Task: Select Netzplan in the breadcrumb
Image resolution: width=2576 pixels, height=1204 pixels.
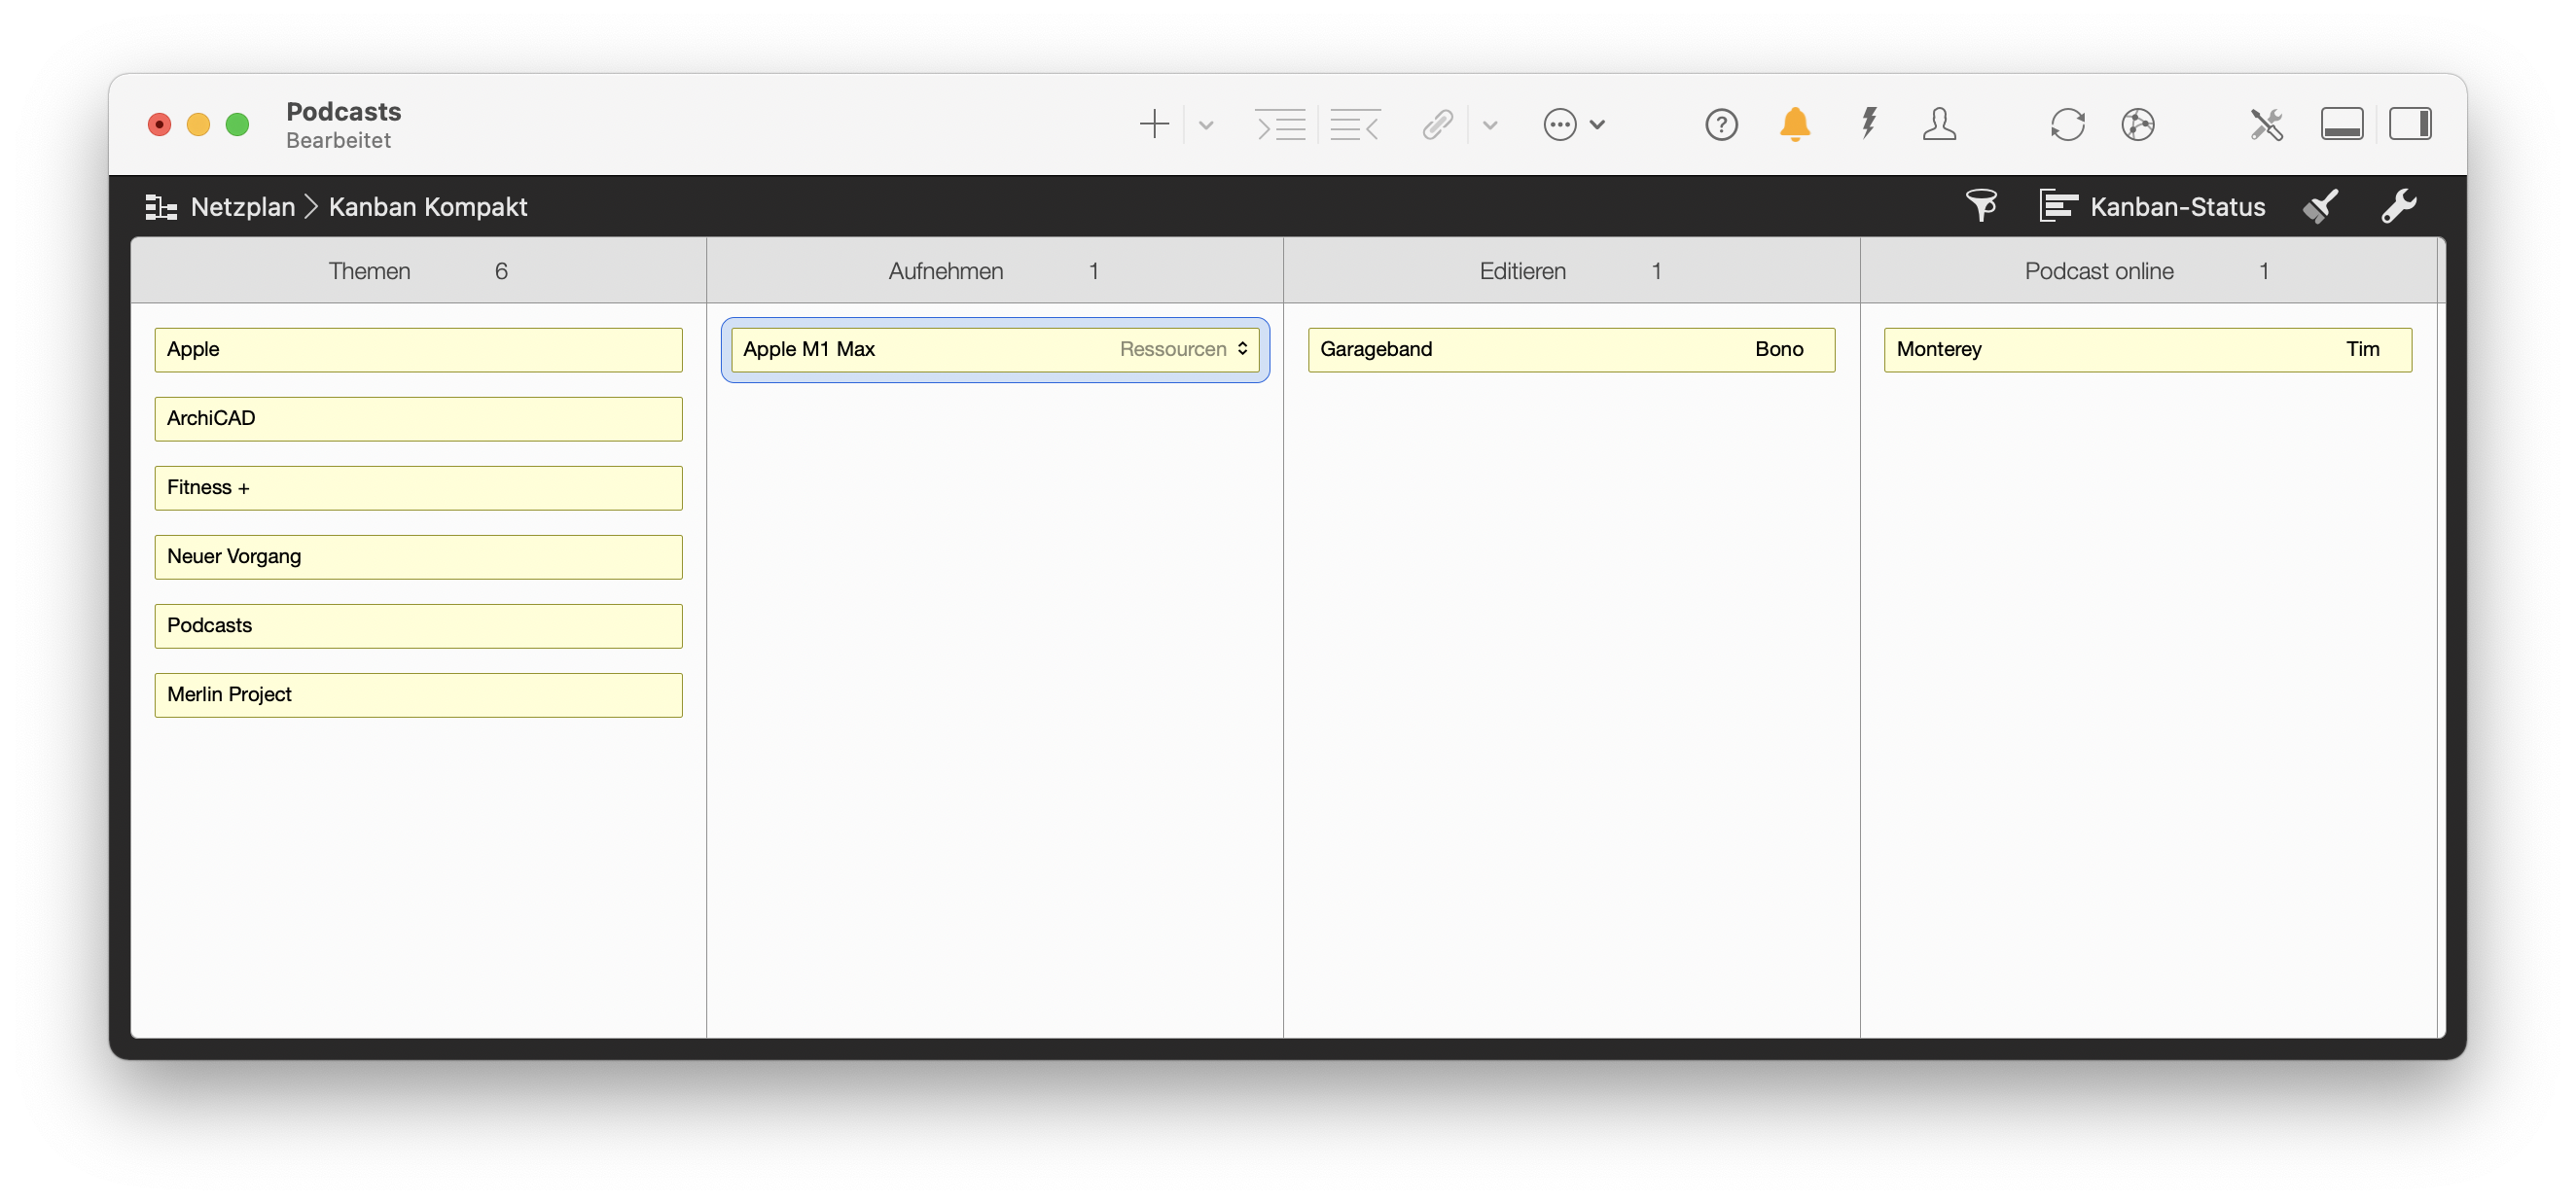Action: (243, 207)
